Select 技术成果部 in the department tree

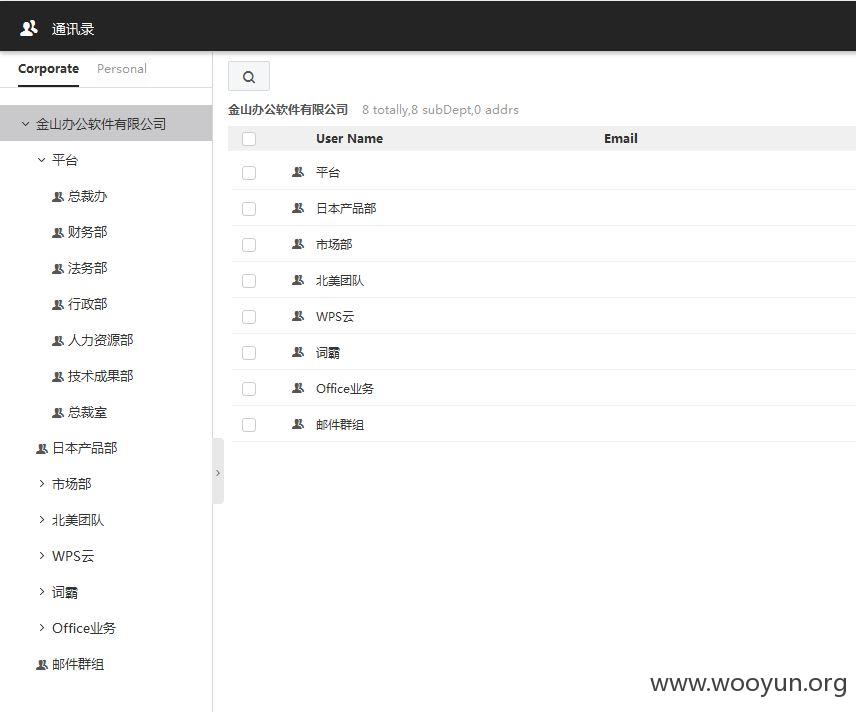click(x=100, y=377)
